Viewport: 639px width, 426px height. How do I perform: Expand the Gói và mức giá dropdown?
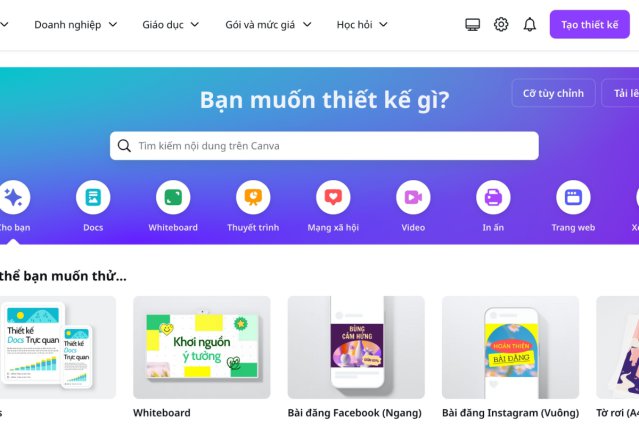click(x=269, y=24)
